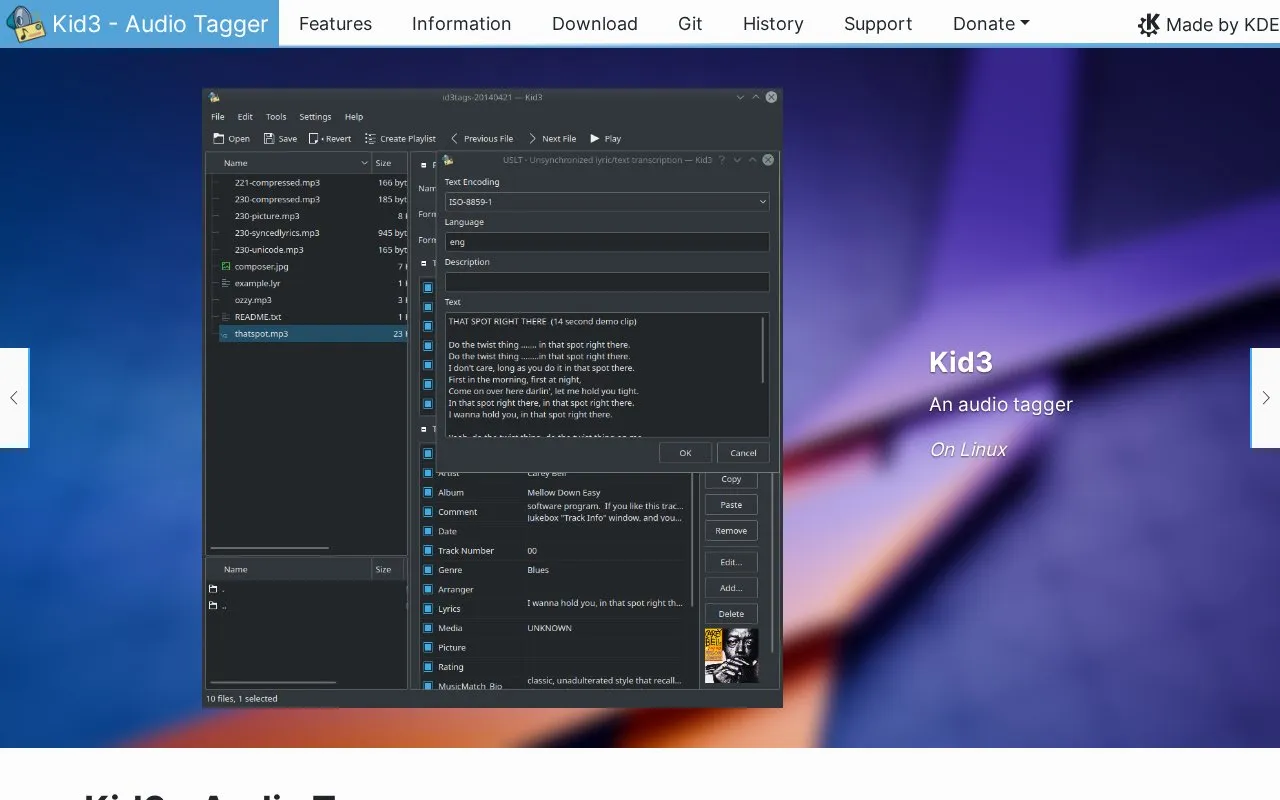
Task: Open the Features page
Action: point(335,24)
